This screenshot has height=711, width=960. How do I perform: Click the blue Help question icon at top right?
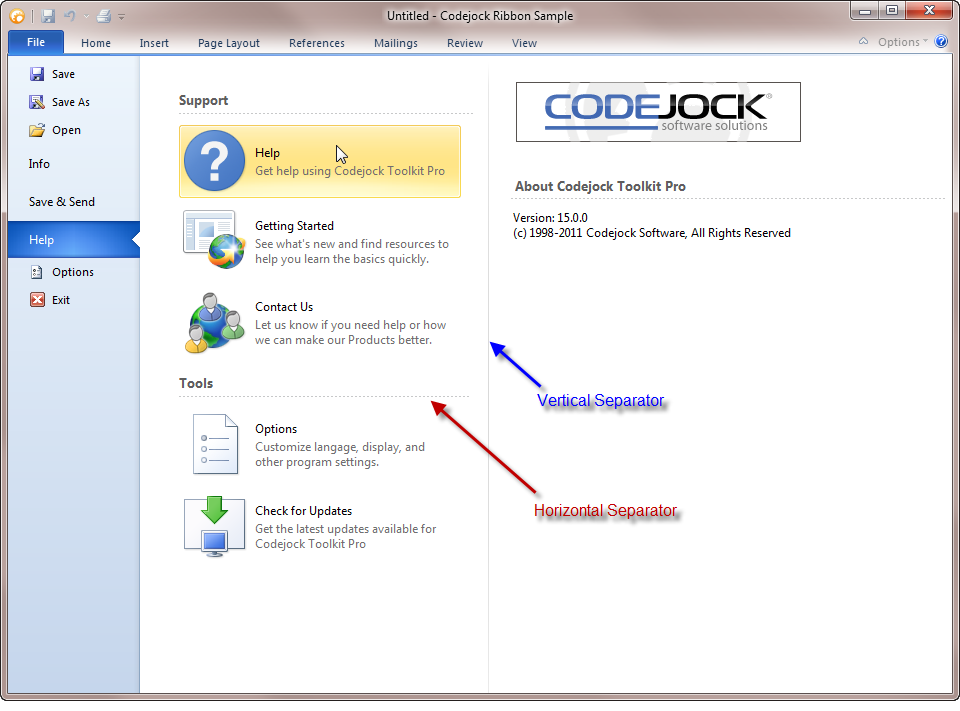(942, 41)
